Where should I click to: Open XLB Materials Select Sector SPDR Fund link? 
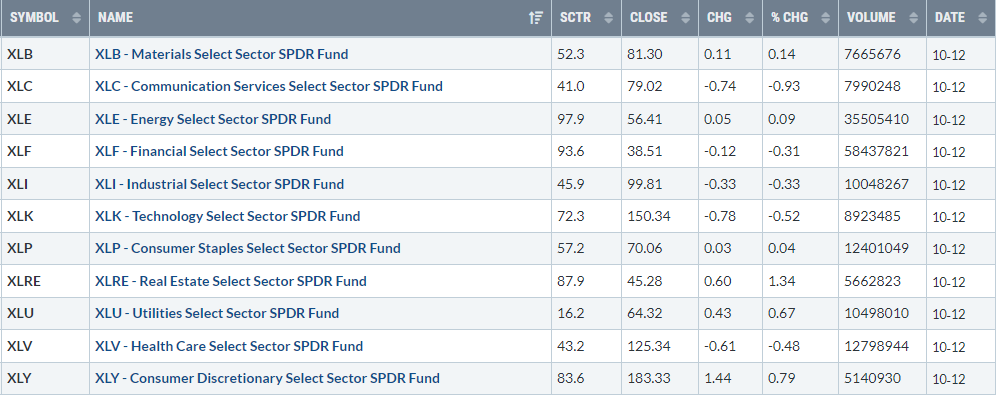click(221, 54)
